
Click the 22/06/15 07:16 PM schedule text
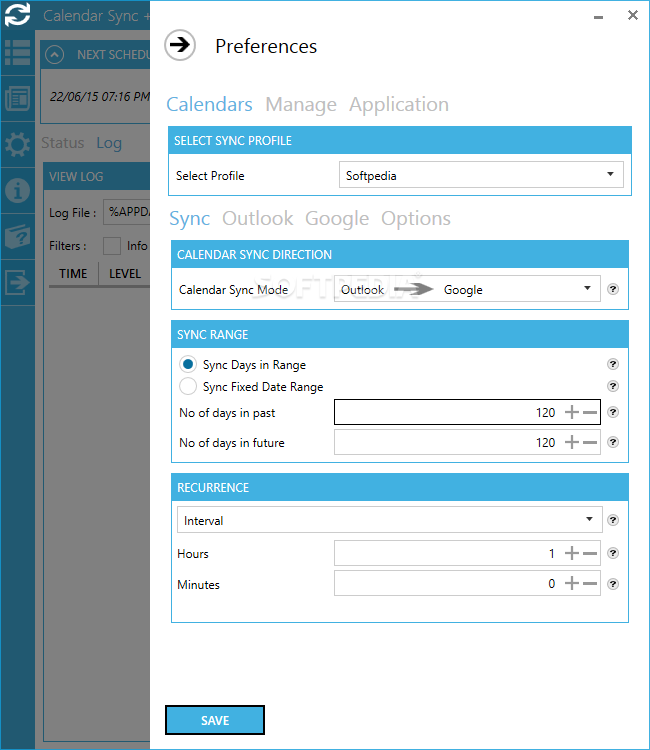[100, 97]
